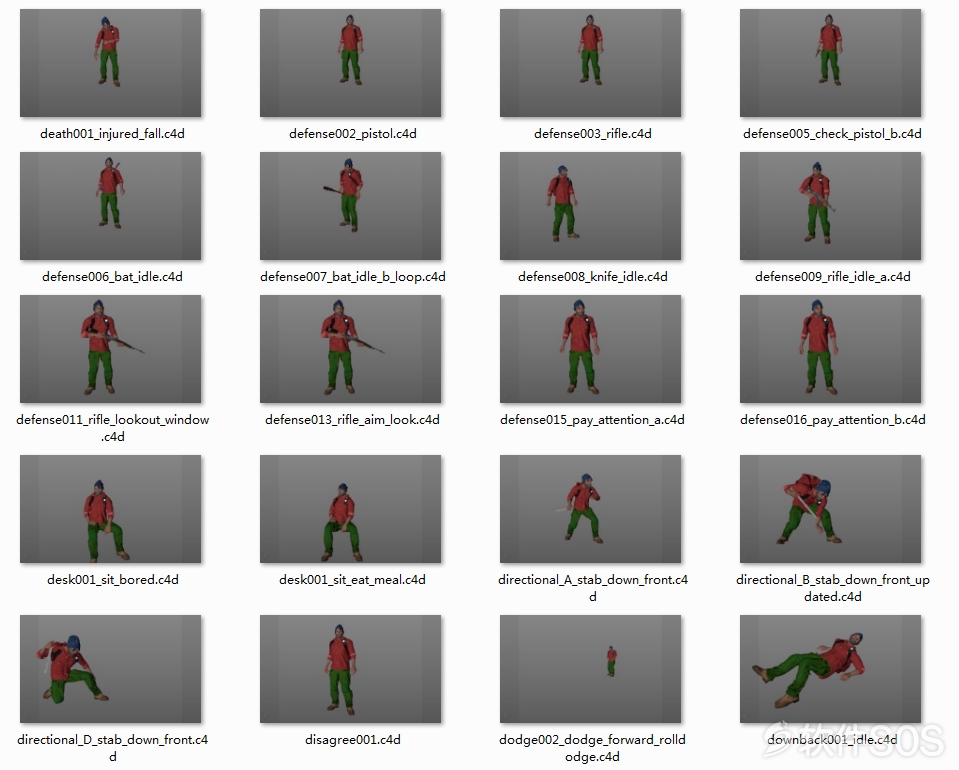
Task: Click the defense016_pay_attention_b.c4d thumbnail
Action: [831, 349]
